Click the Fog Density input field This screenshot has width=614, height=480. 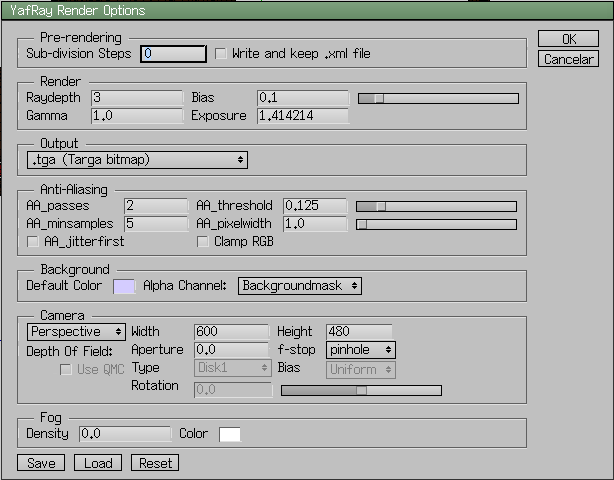pyautogui.click(x=125, y=433)
